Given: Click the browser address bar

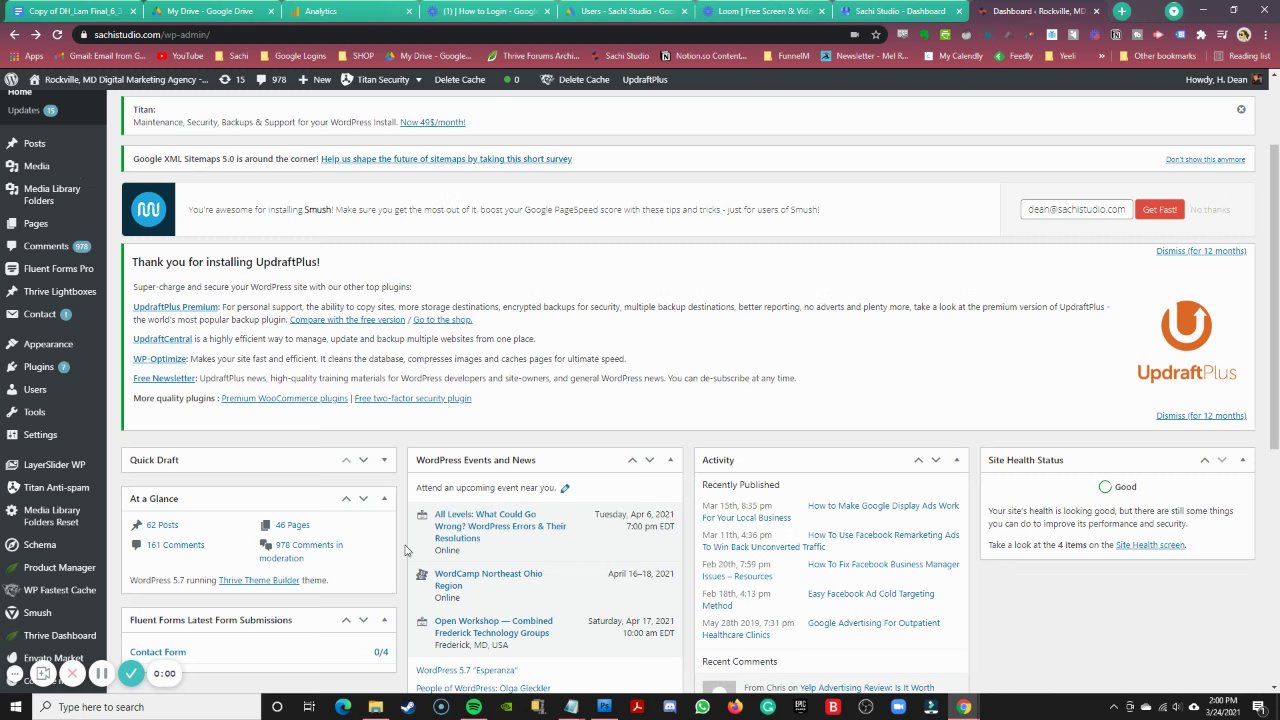Looking at the screenshot, I should (470, 34).
